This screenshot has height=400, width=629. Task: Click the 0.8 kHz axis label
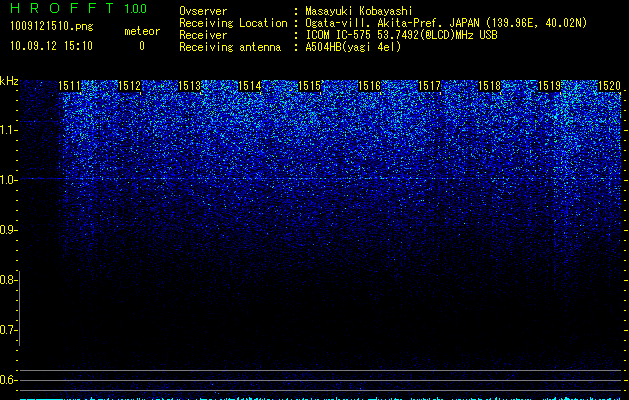[x=8, y=280]
